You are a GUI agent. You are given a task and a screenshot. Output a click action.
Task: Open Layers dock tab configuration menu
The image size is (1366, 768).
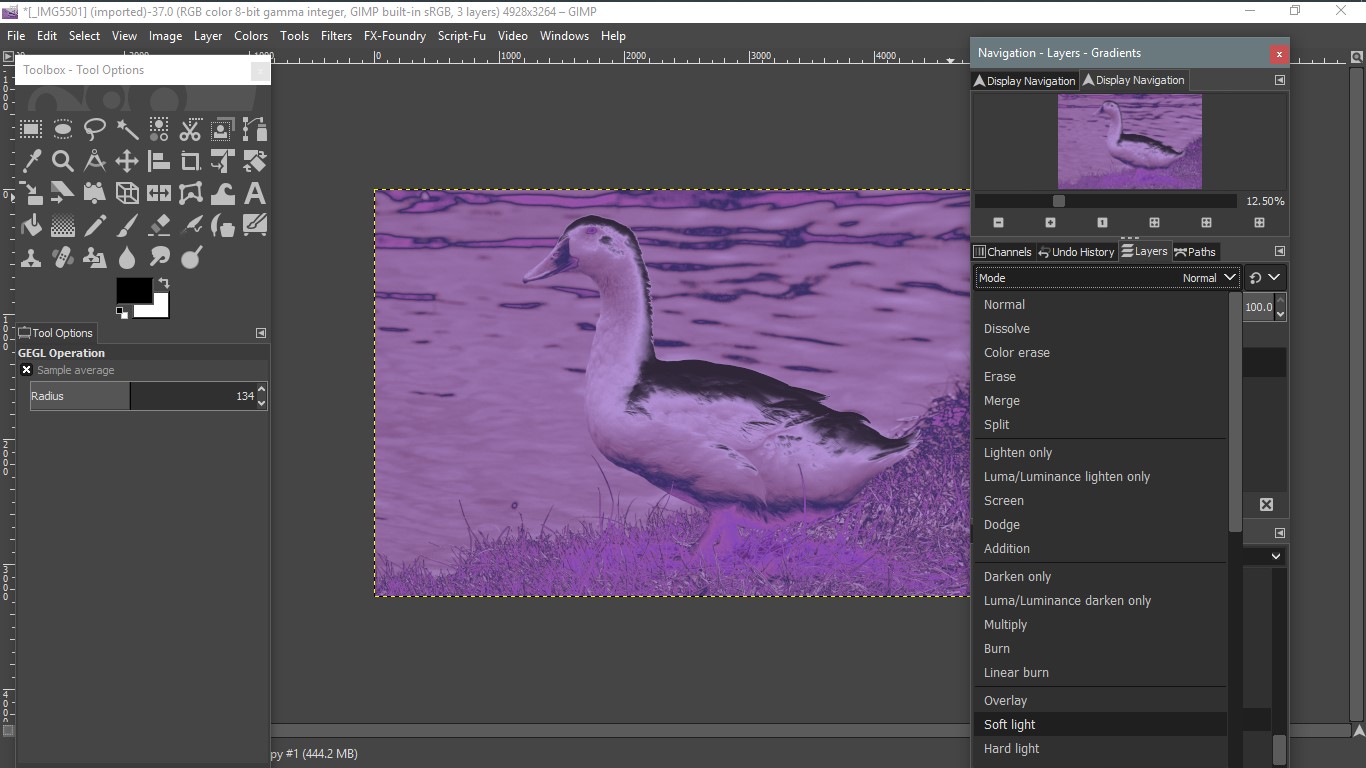[1279, 251]
